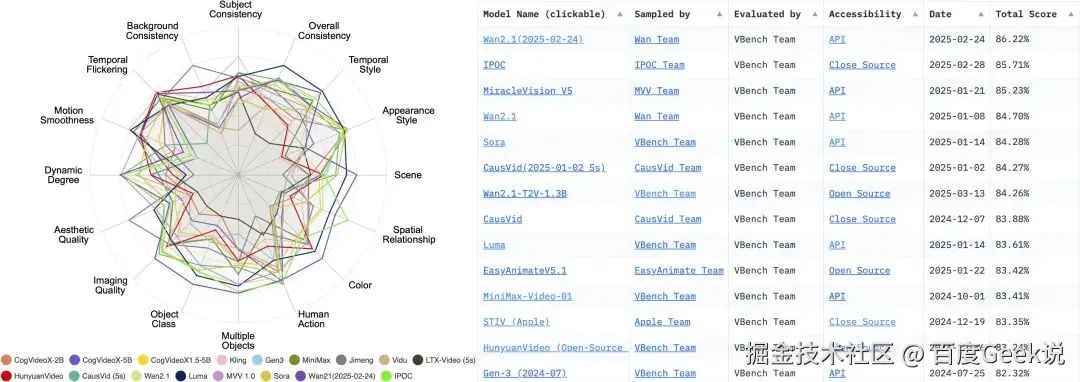
Task: Click the Close Source link for CausVid
Action: tap(862, 220)
